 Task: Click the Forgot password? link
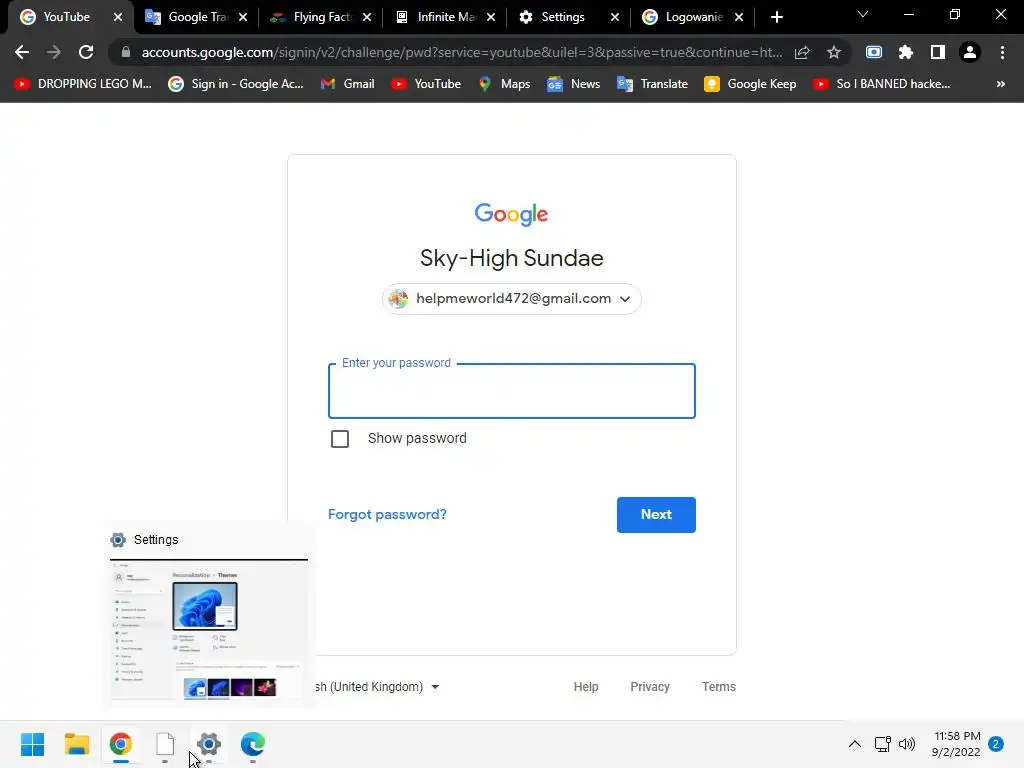point(387,515)
